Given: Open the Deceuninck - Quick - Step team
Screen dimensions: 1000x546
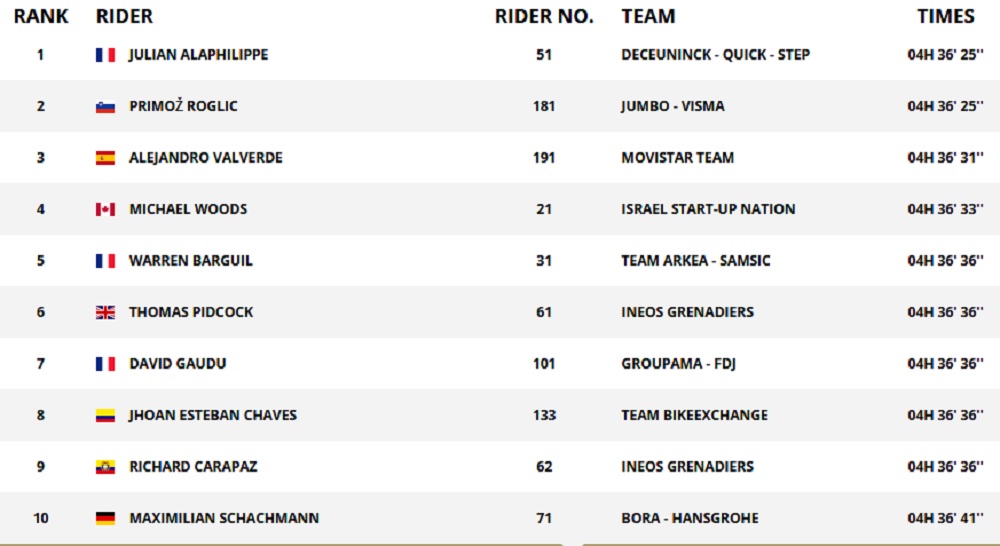Looking at the screenshot, I should click(x=715, y=55).
